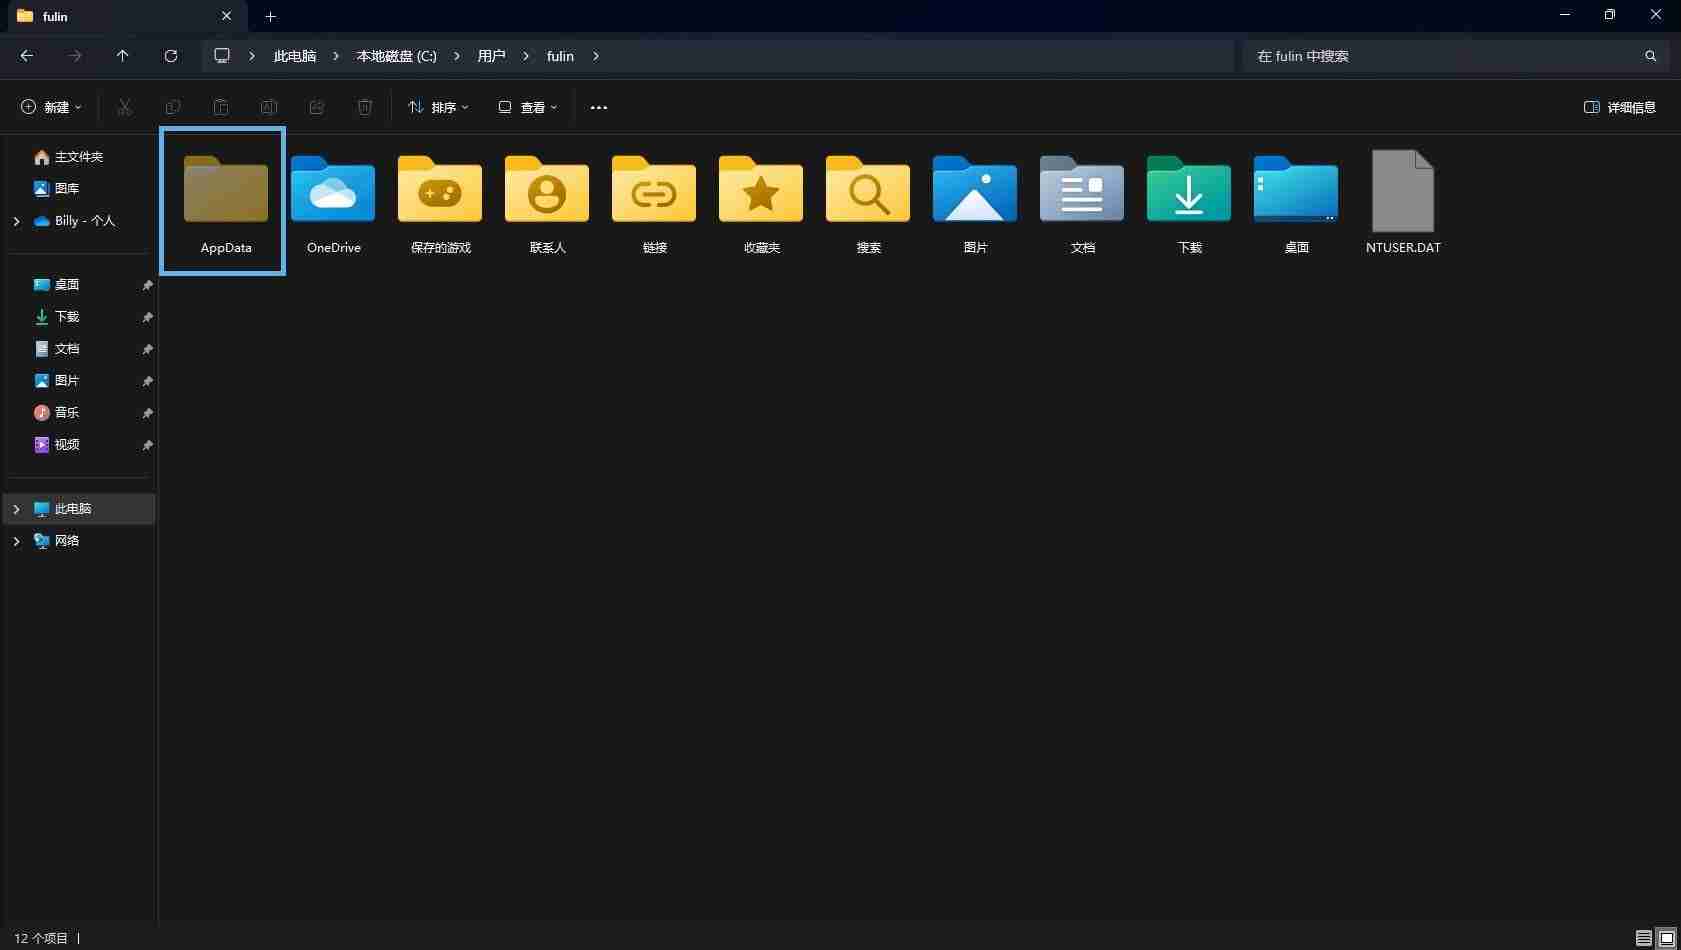Click the 剪切 scissors icon in toolbar

tap(124, 107)
